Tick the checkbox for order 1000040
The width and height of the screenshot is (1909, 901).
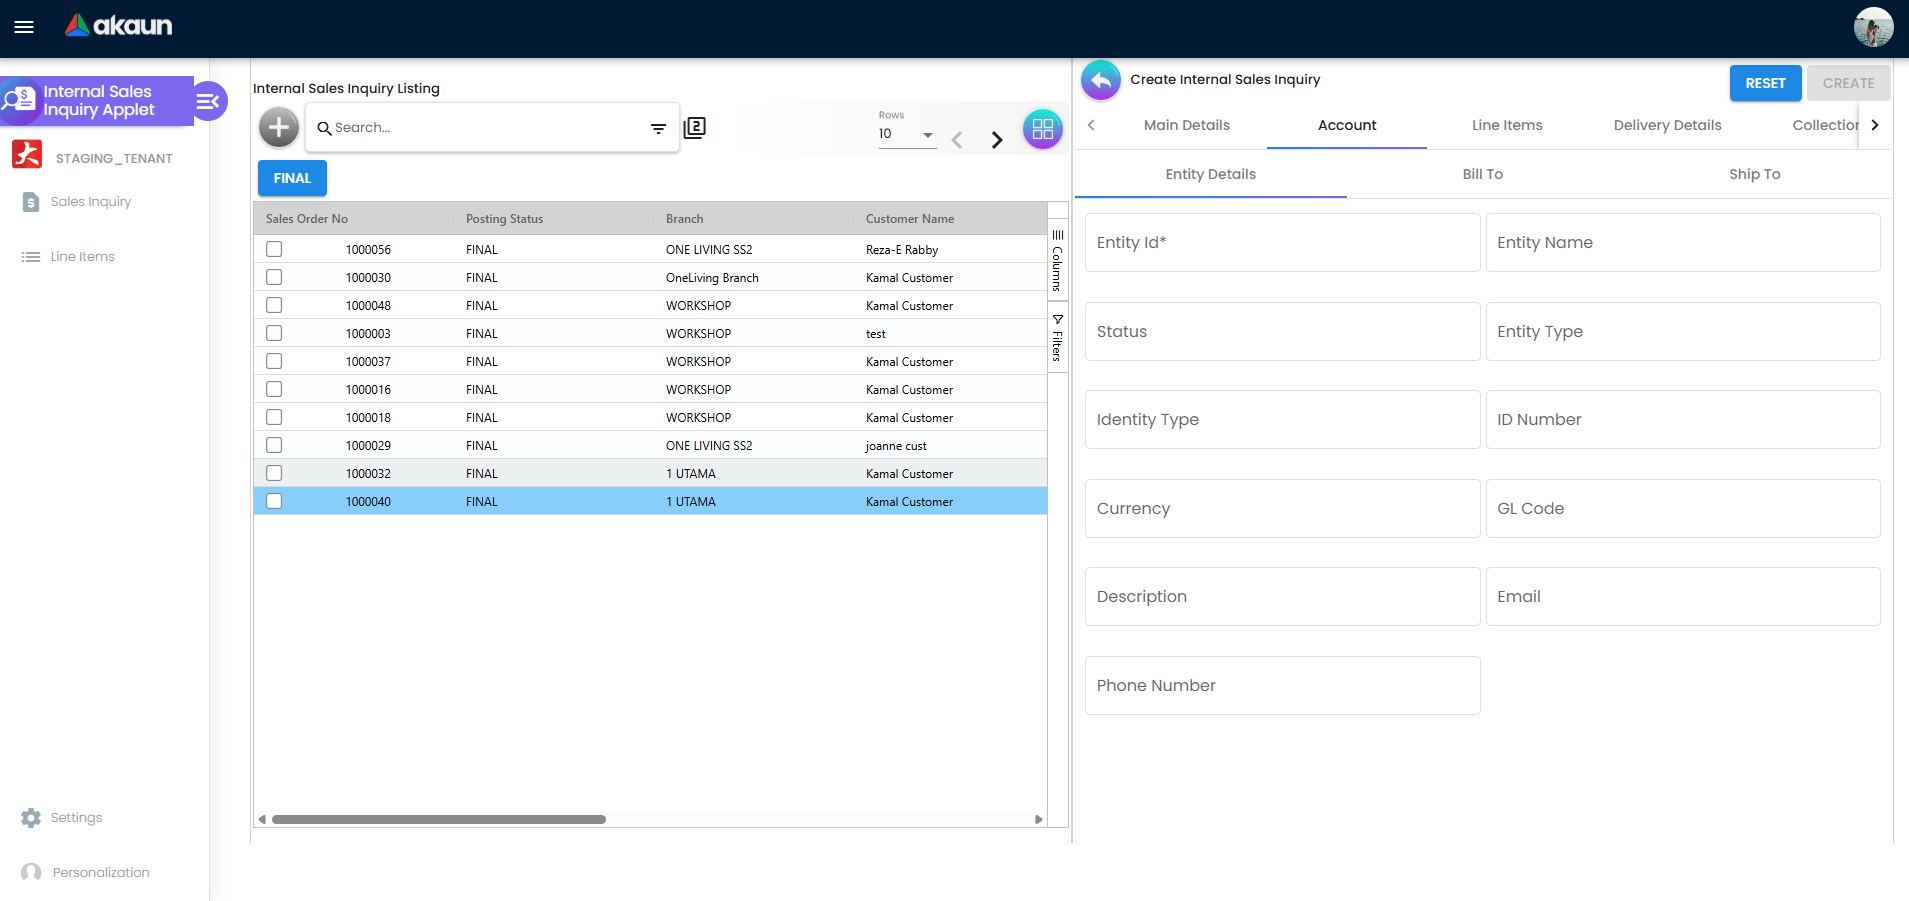click(x=274, y=501)
